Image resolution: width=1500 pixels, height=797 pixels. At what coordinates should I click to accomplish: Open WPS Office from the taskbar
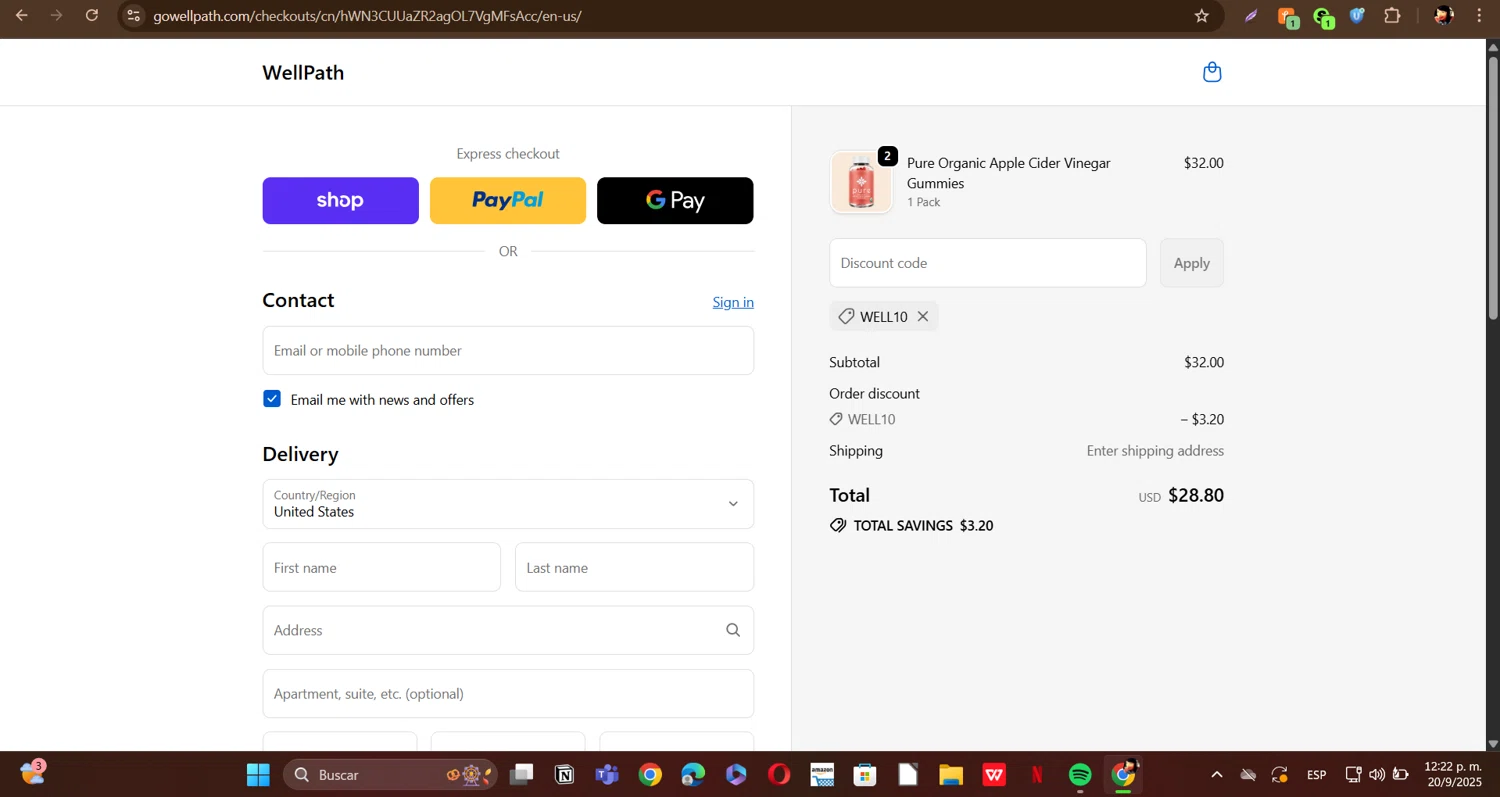994,775
